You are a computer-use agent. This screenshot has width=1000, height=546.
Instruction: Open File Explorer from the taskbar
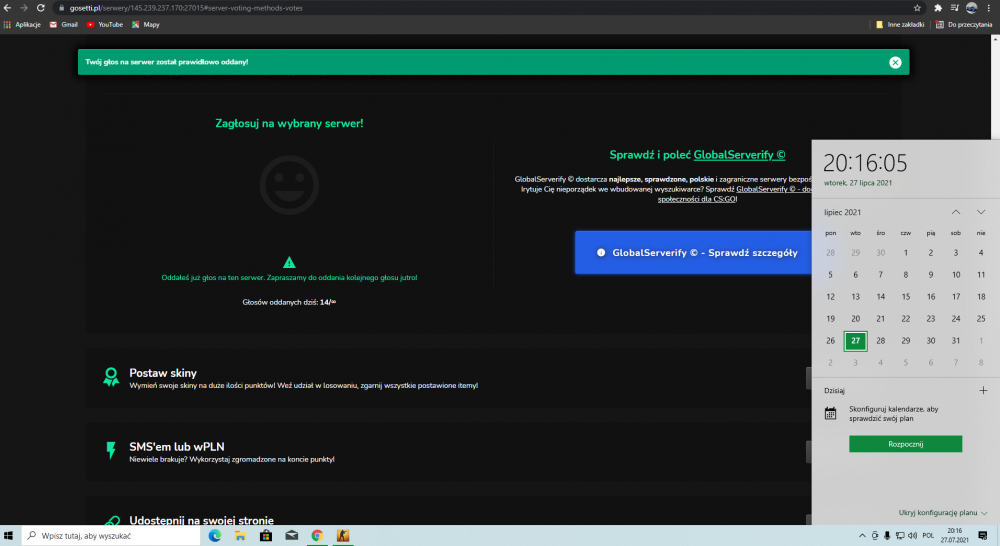pos(240,536)
